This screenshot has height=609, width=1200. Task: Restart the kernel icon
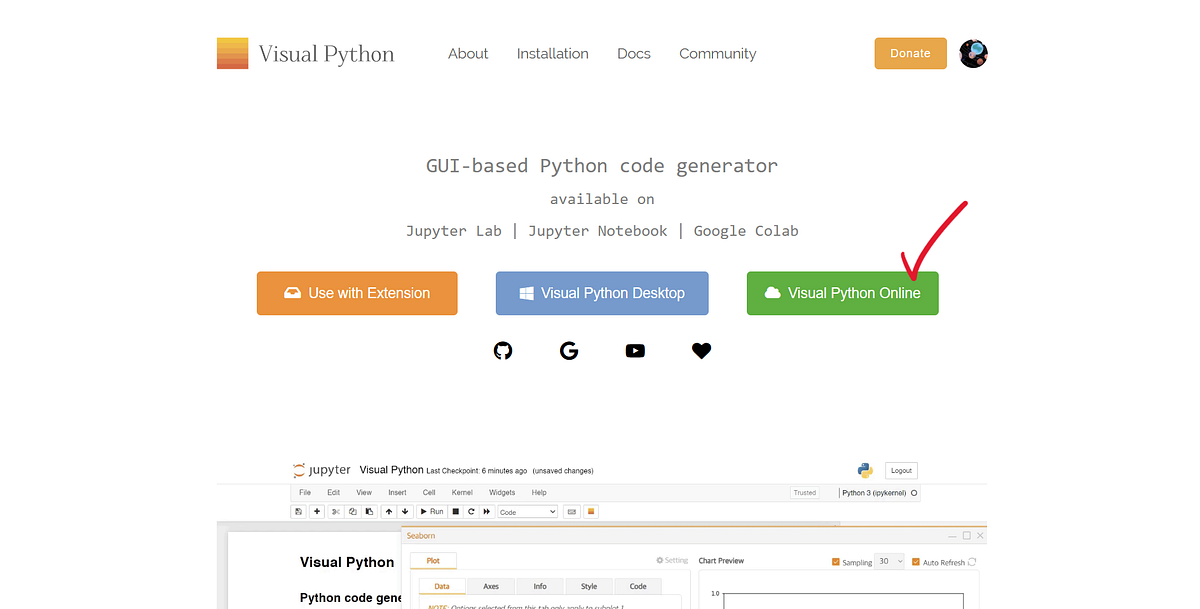point(470,511)
